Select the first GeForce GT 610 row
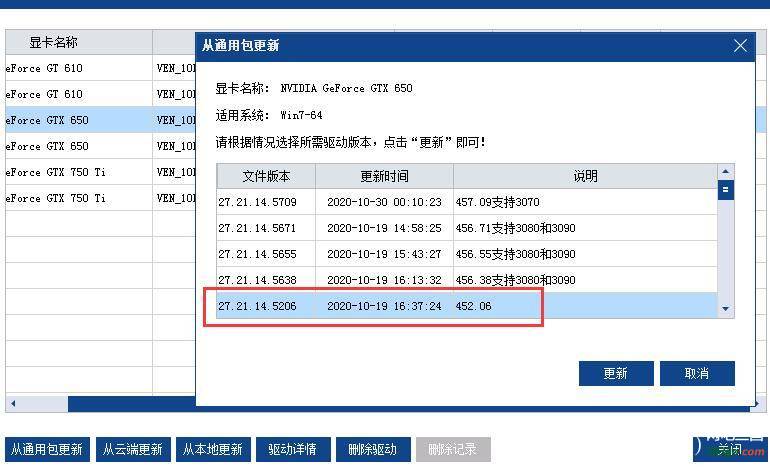 (101, 68)
